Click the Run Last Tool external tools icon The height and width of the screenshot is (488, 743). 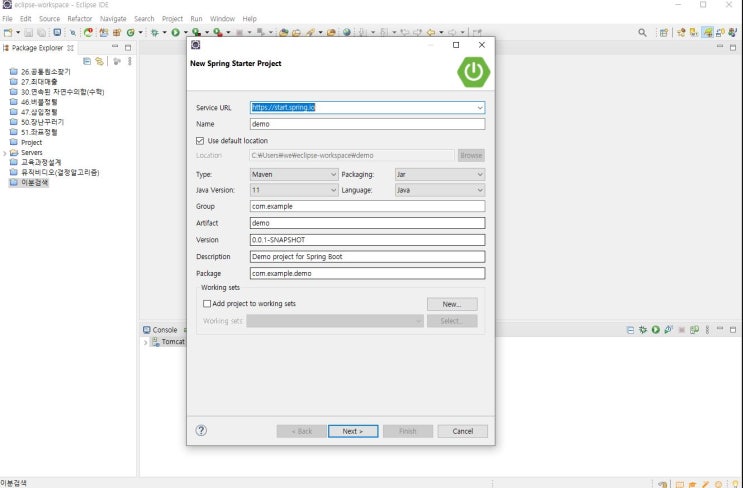pos(217,33)
